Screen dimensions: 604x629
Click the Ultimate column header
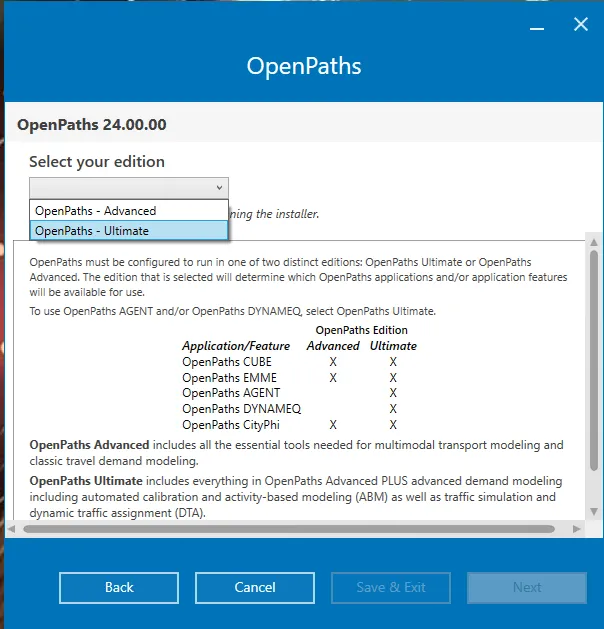click(393, 346)
